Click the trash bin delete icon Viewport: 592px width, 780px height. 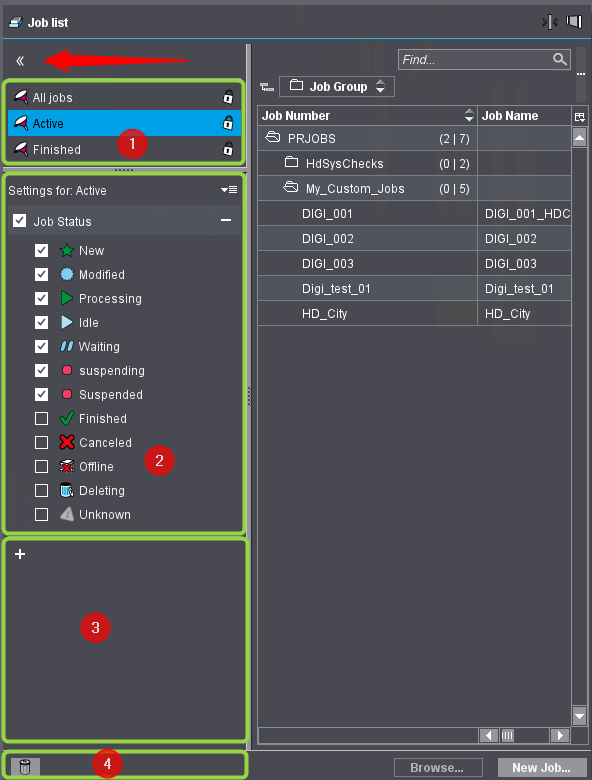click(x=25, y=767)
